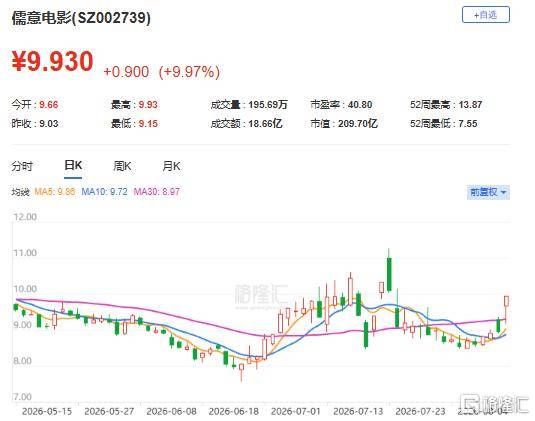Add stock to watchlist with +自选 button
535x421 pixels.
click(x=486, y=15)
